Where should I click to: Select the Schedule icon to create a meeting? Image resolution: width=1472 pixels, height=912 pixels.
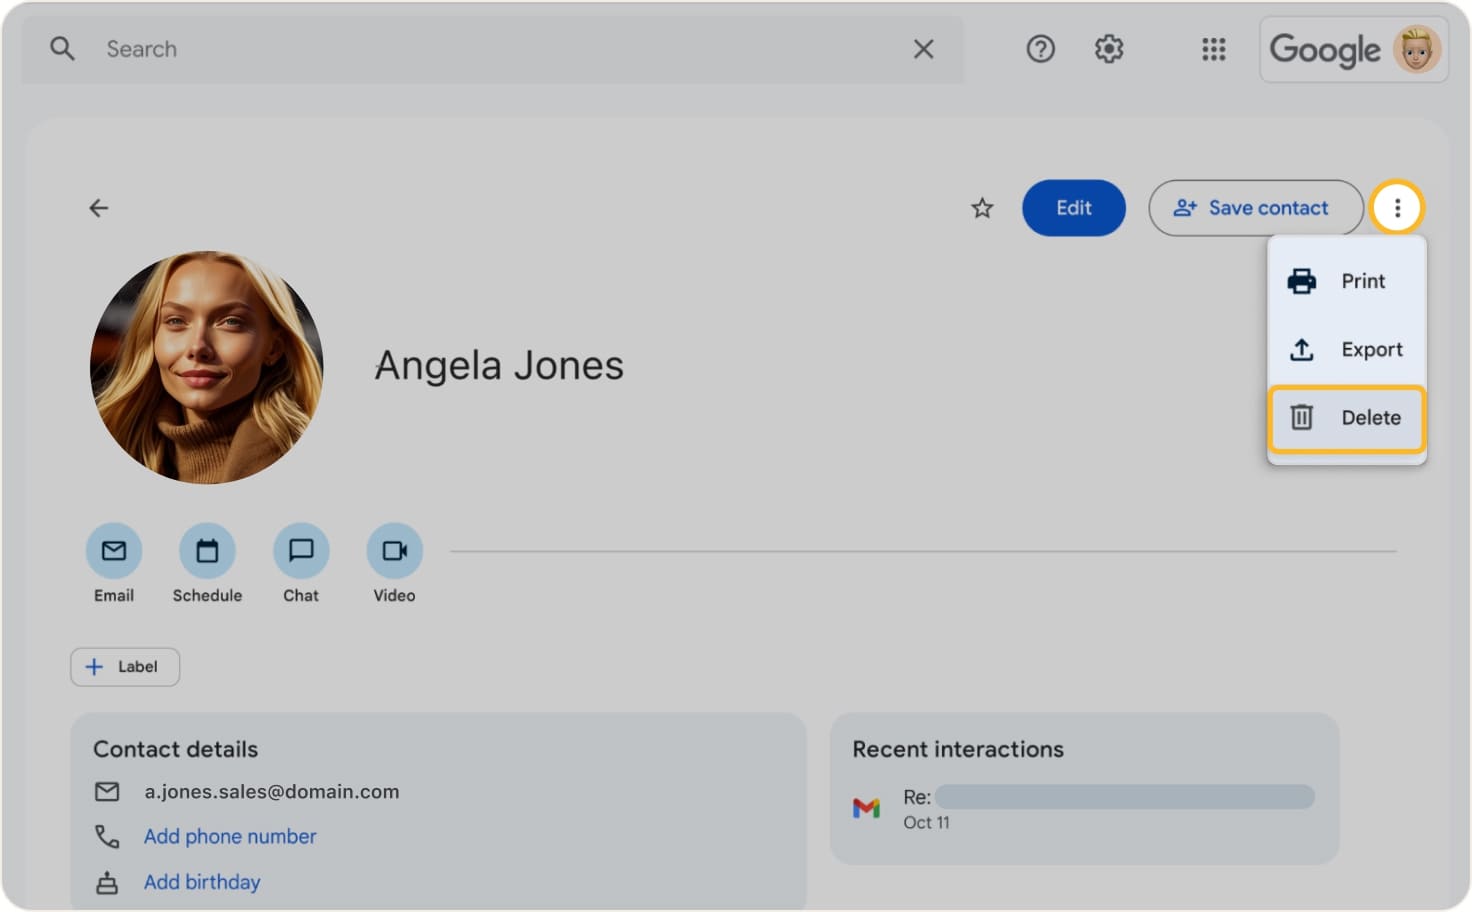point(207,551)
